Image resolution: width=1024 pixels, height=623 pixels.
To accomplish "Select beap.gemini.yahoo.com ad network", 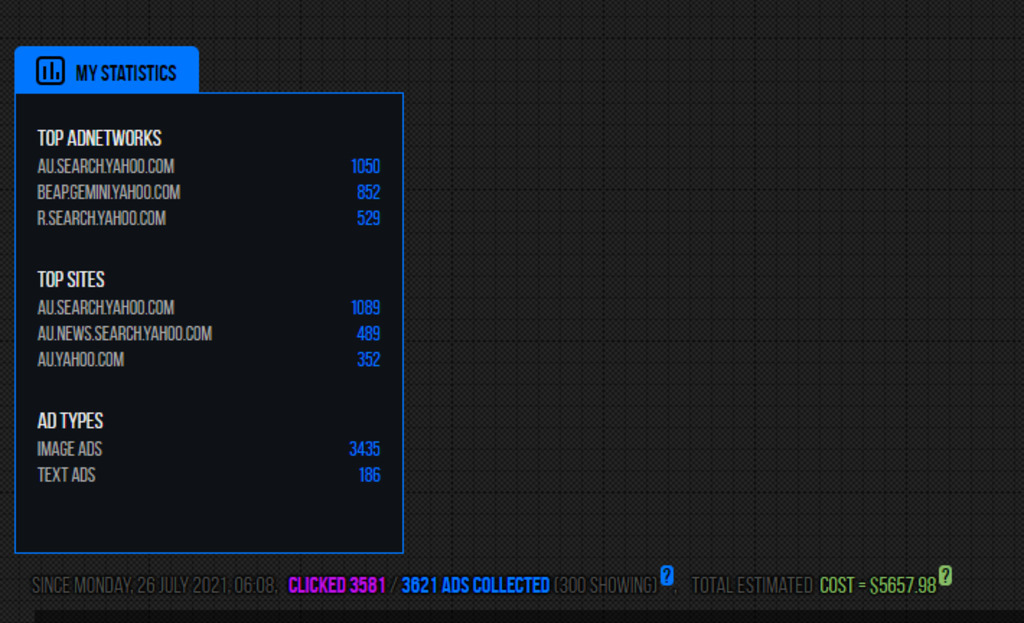I will (x=109, y=192).
